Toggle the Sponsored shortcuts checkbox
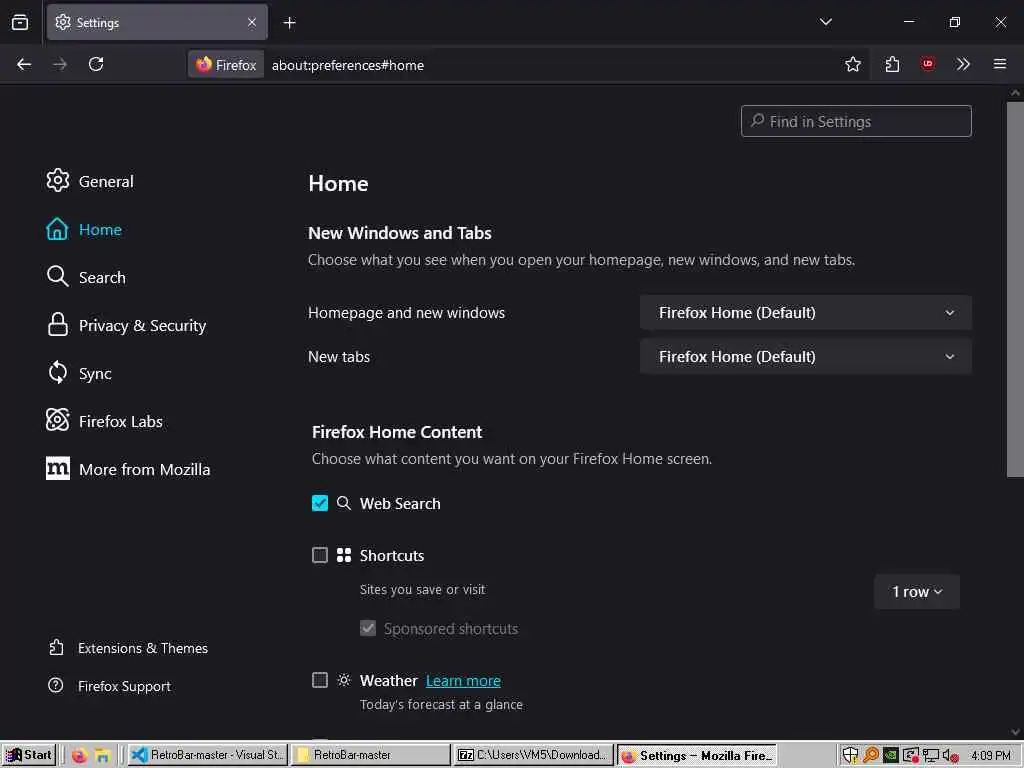This screenshot has height=768, width=1024. pyautogui.click(x=368, y=628)
